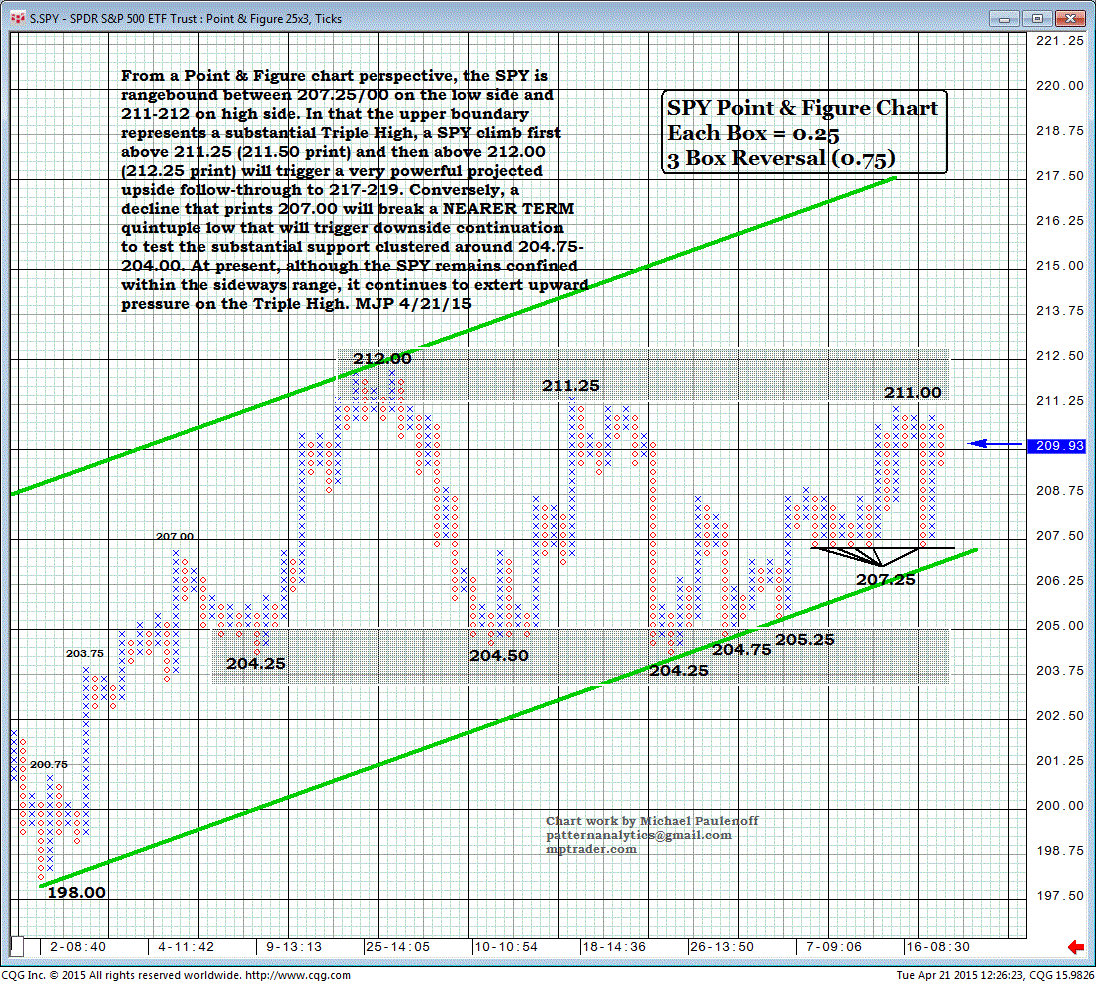Click the 202.50 price scale label
The width and height of the screenshot is (1096, 983).
[x=1060, y=715]
